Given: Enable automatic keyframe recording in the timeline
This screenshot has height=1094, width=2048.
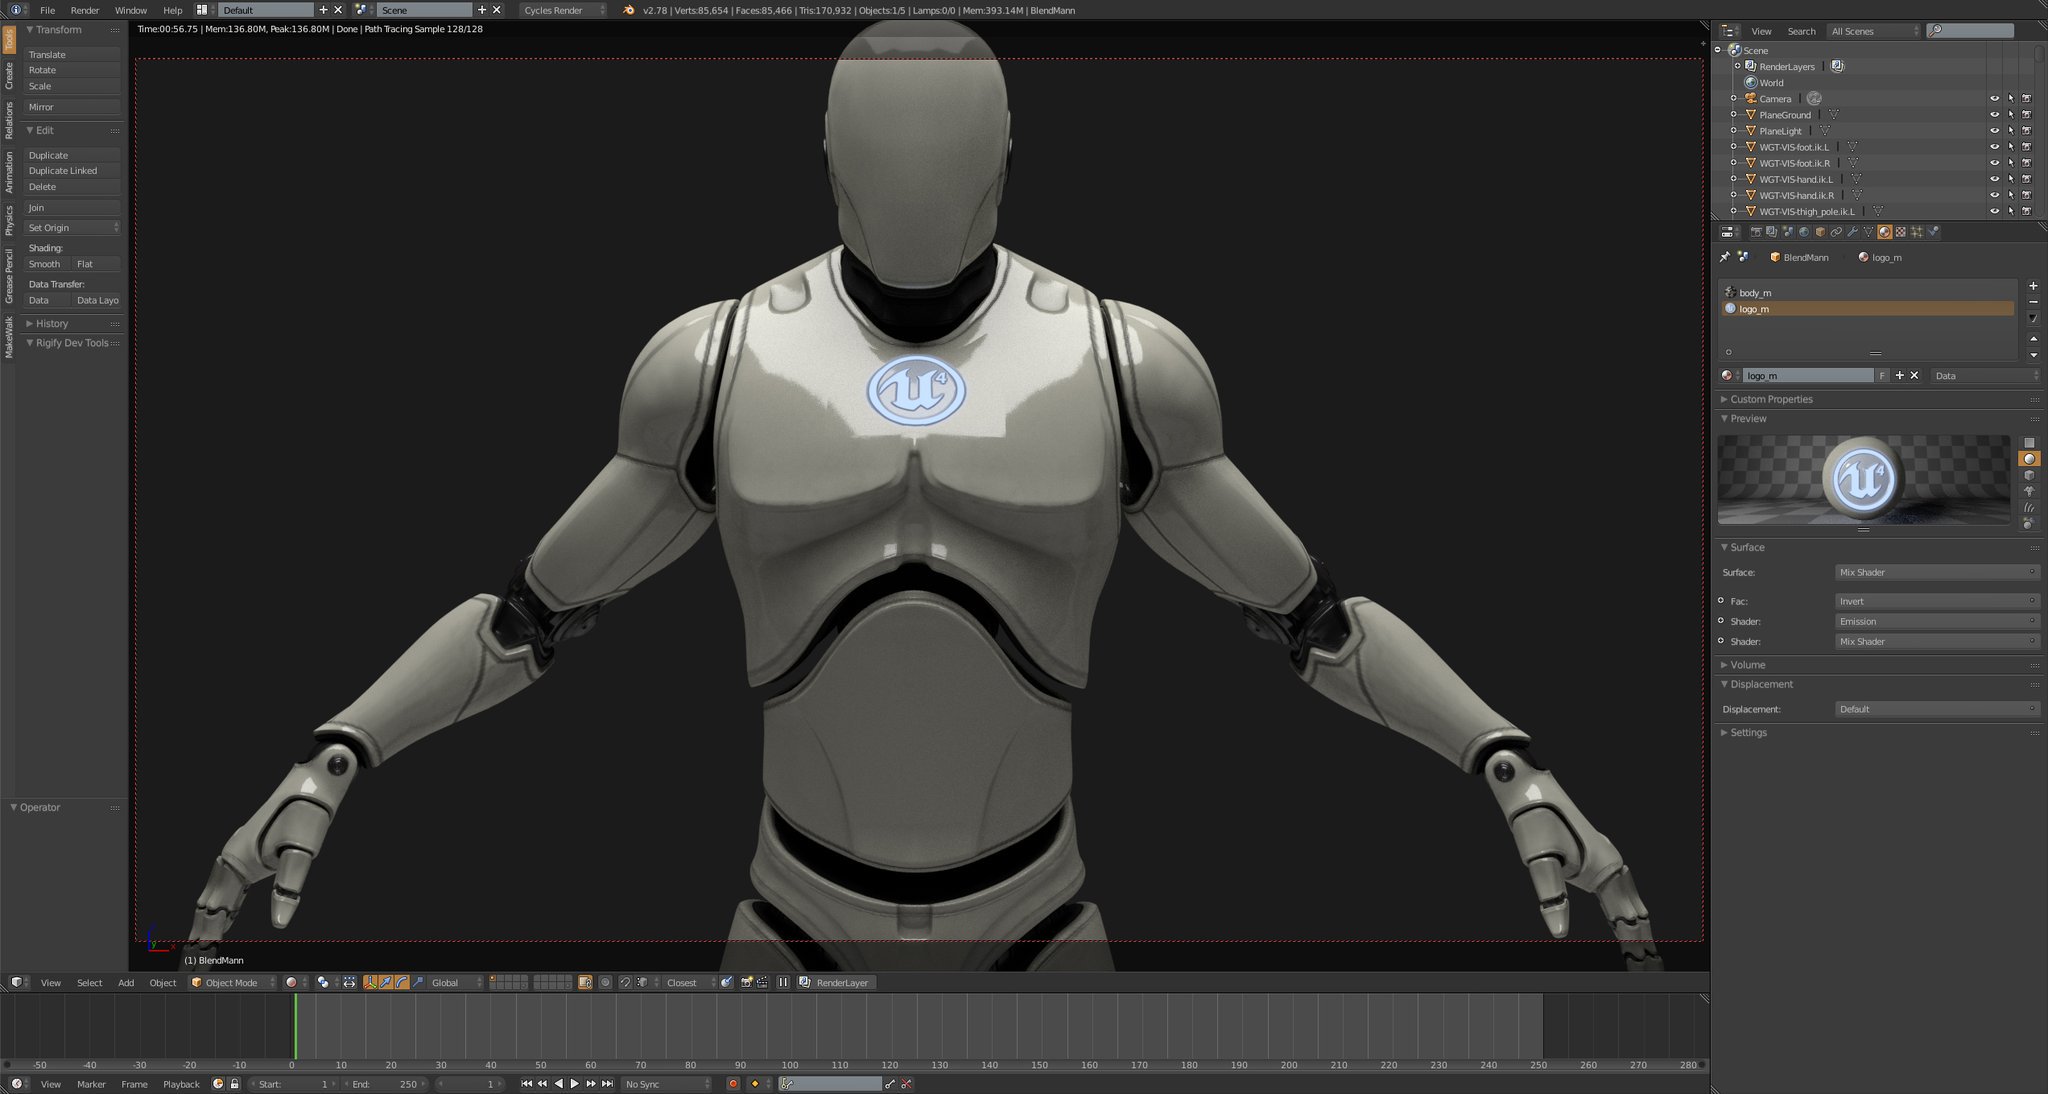Looking at the screenshot, I should click(x=734, y=1084).
